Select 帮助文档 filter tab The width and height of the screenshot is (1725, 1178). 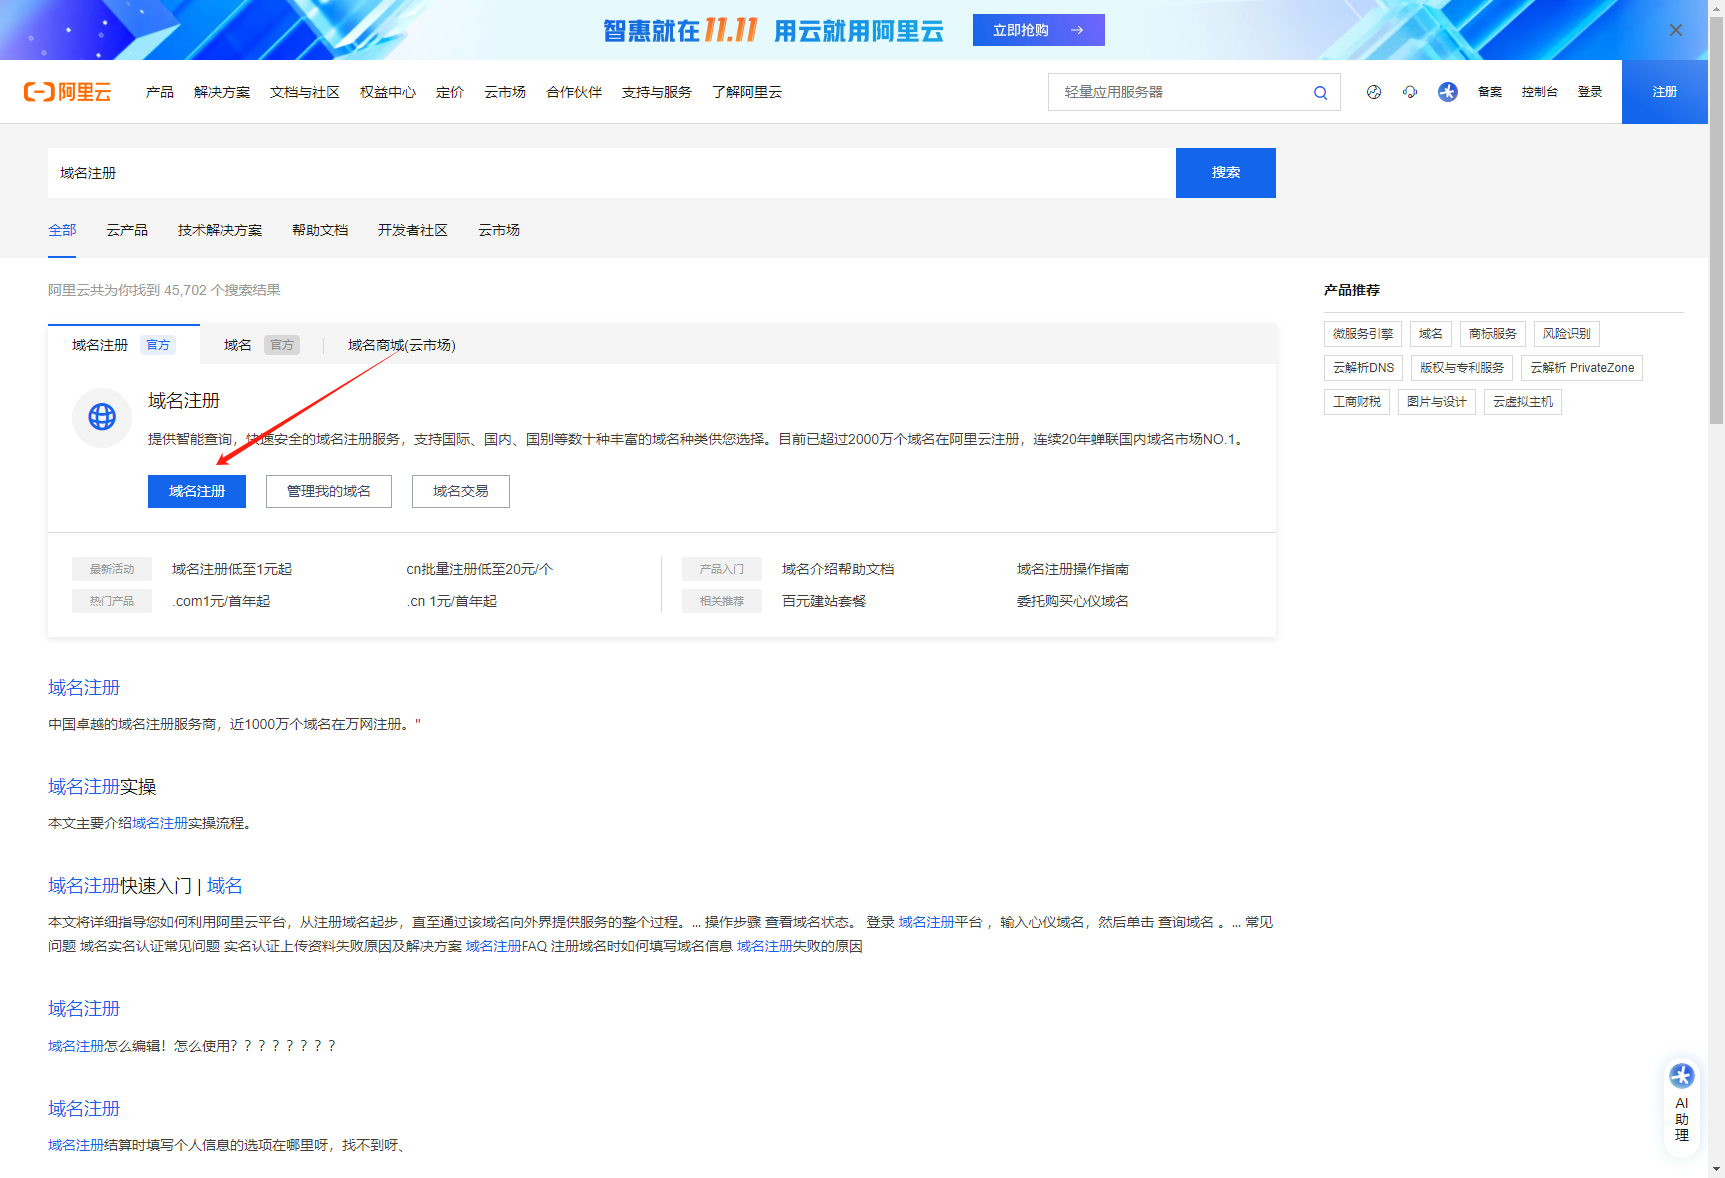(x=320, y=230)
